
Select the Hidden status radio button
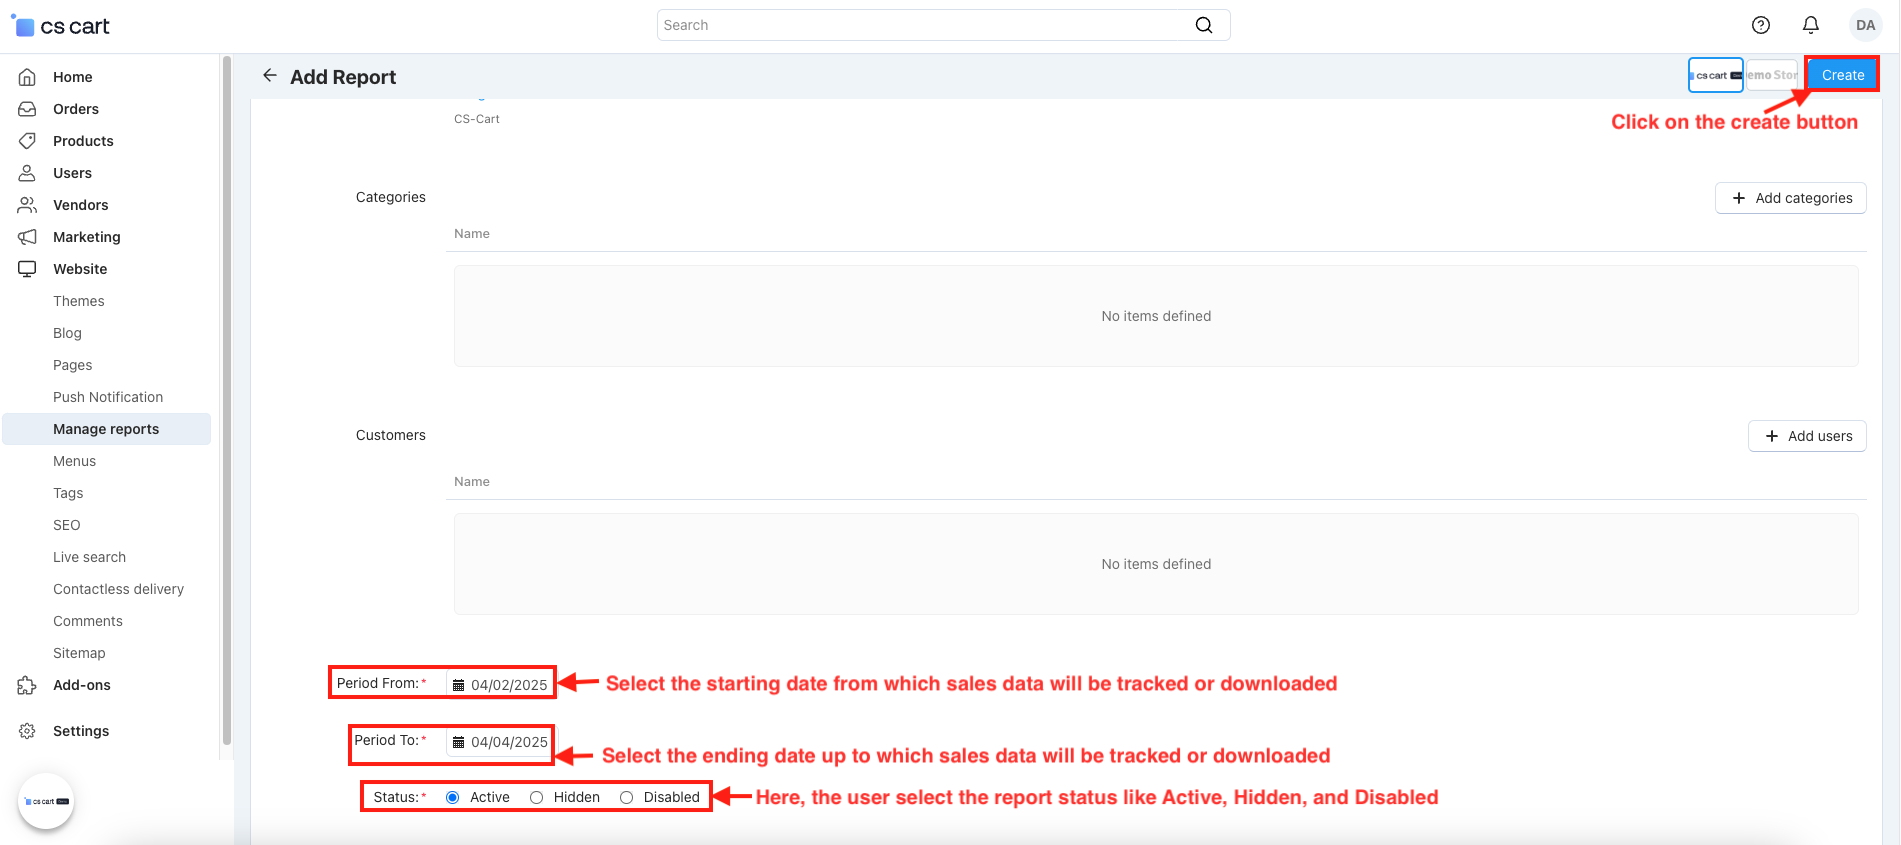[x=537, y=797]
